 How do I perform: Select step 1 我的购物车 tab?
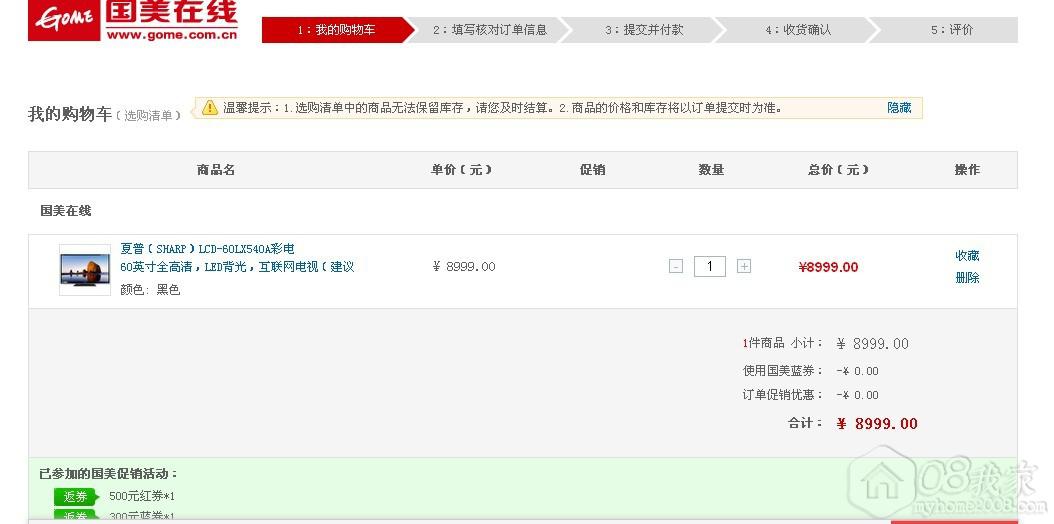[335, 30]
